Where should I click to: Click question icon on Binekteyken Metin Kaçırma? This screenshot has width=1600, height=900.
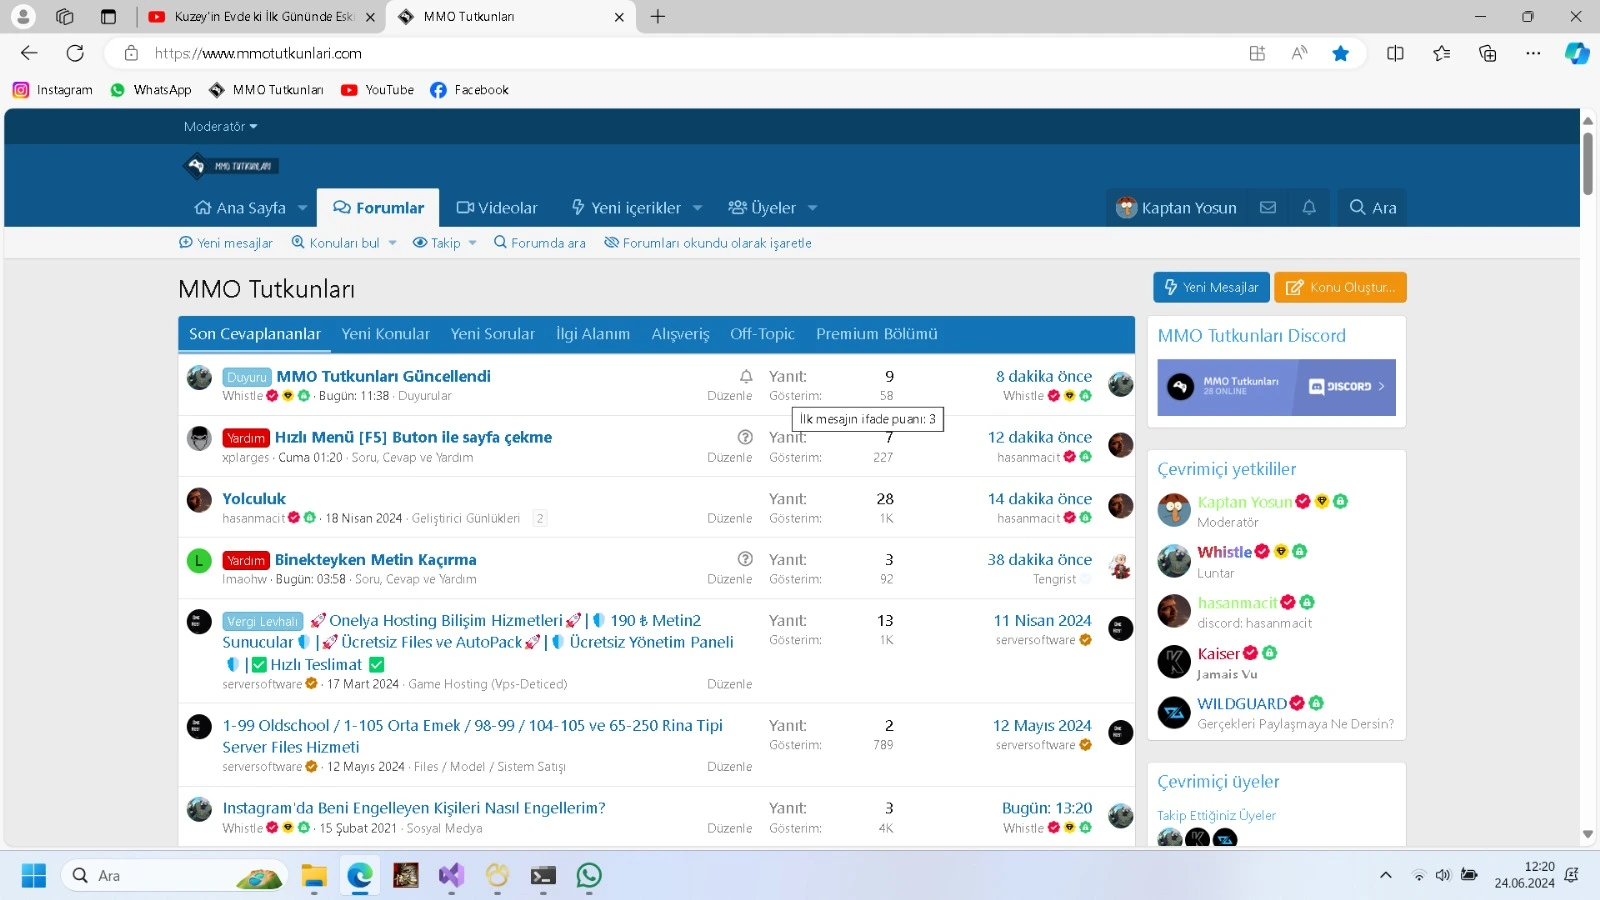coord(745,559)
